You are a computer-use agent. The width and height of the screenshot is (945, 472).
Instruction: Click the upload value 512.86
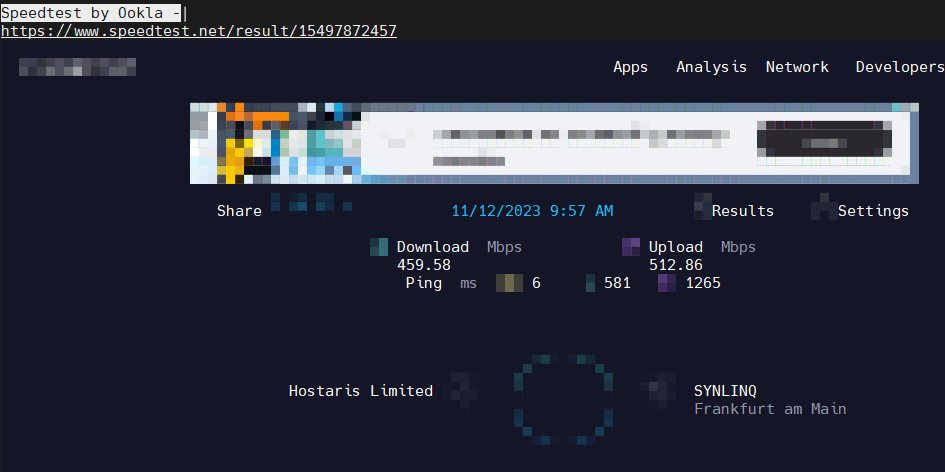(676, 265)
